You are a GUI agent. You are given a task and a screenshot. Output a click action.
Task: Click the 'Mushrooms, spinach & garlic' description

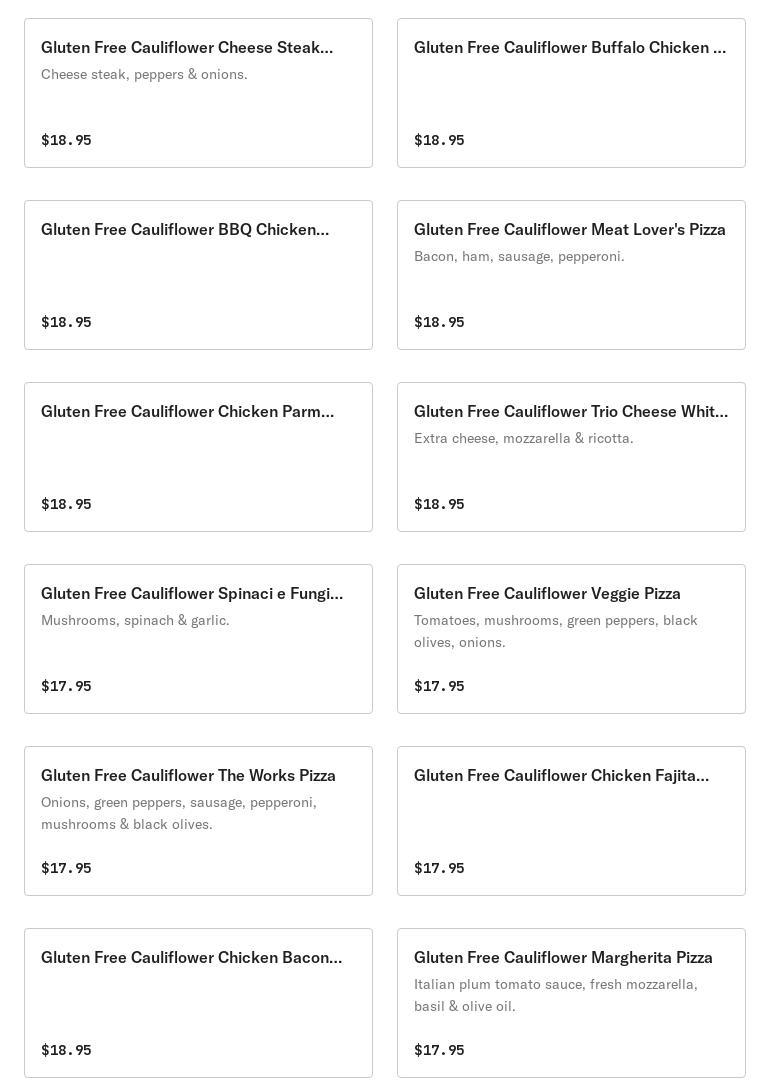[135, 621]
